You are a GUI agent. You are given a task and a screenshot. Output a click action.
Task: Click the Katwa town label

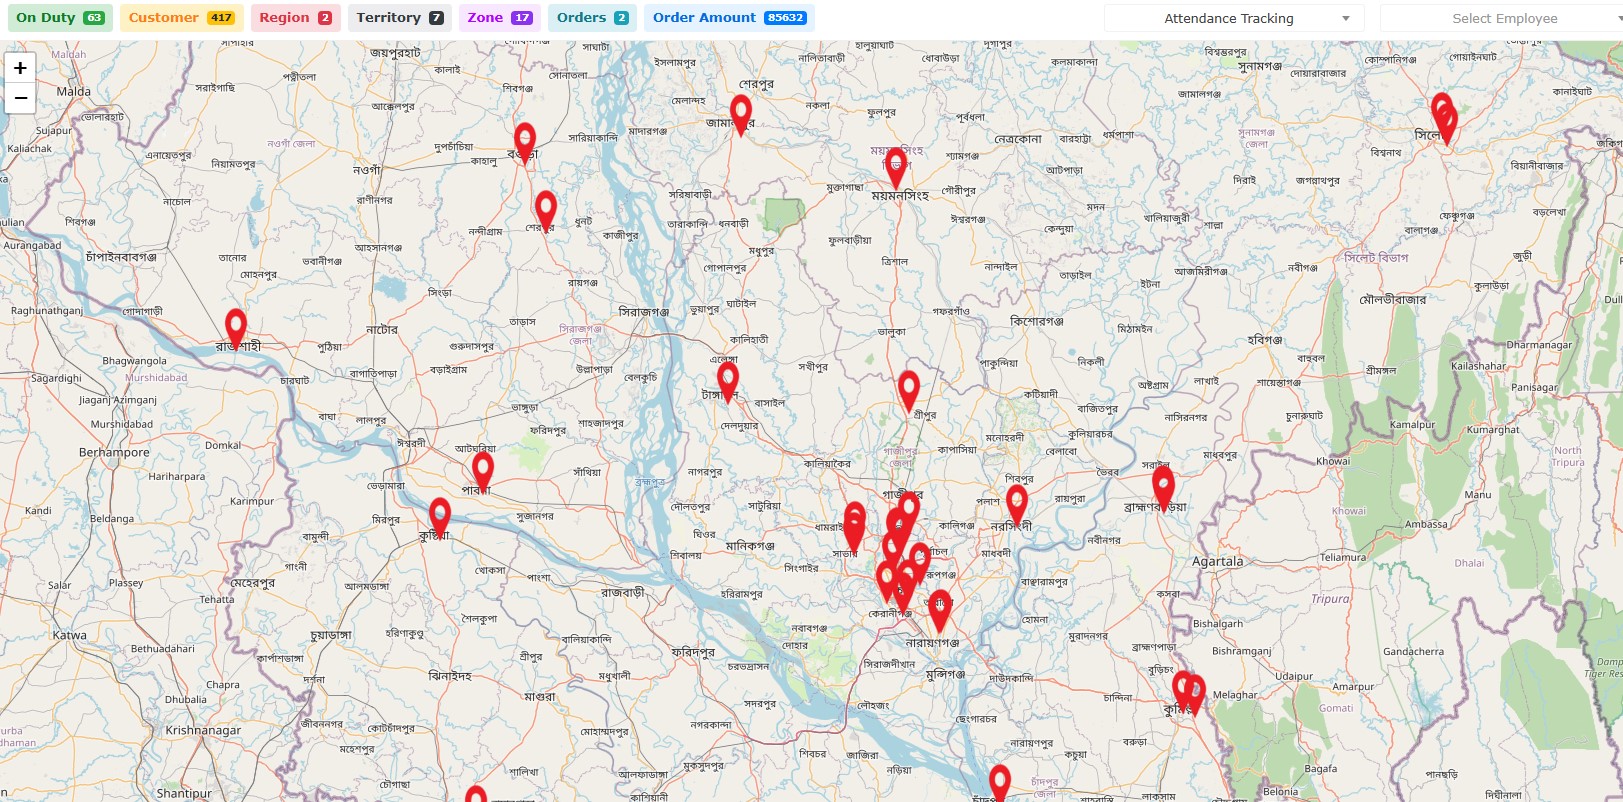pos(70,636)
